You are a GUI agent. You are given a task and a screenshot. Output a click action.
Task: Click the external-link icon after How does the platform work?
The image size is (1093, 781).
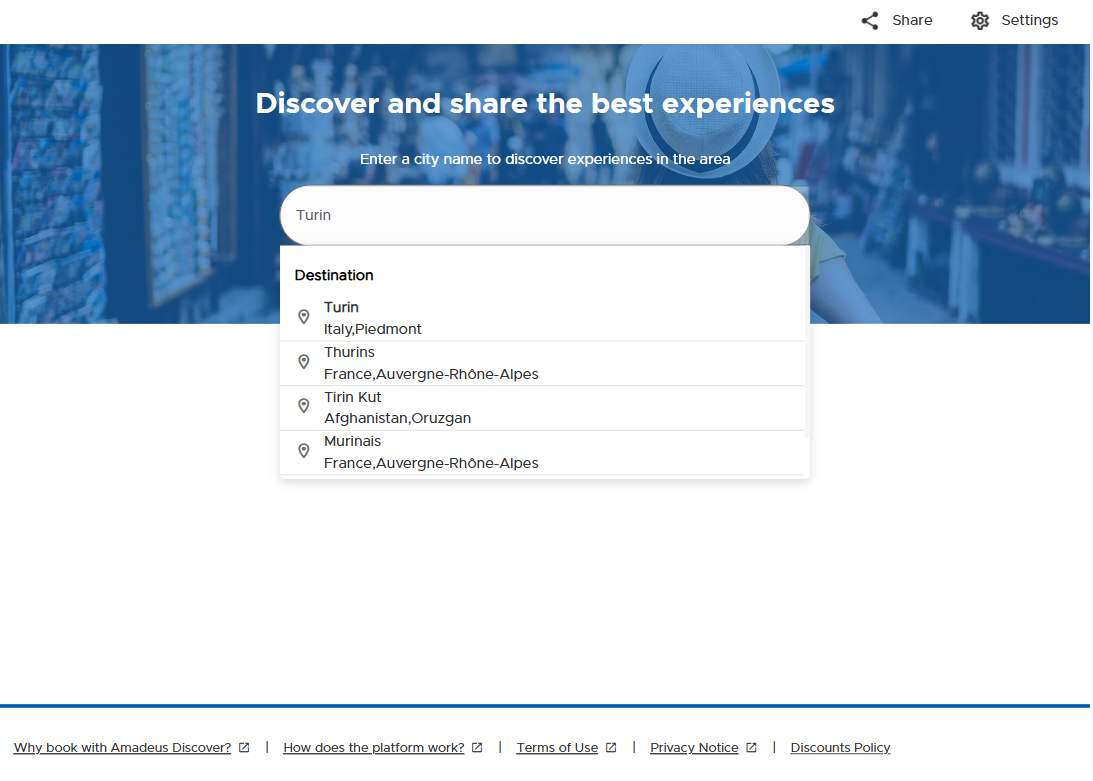click(x=477, y=746)
